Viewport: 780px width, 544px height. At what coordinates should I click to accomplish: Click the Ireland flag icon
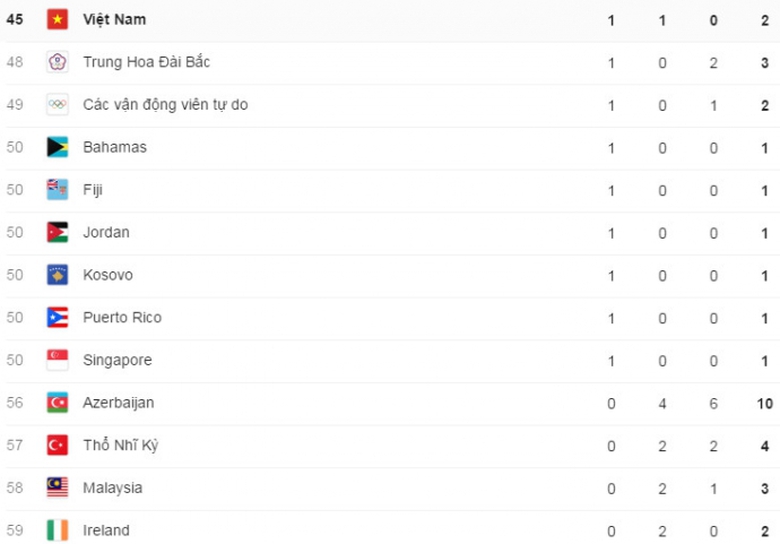coord(57,530)
